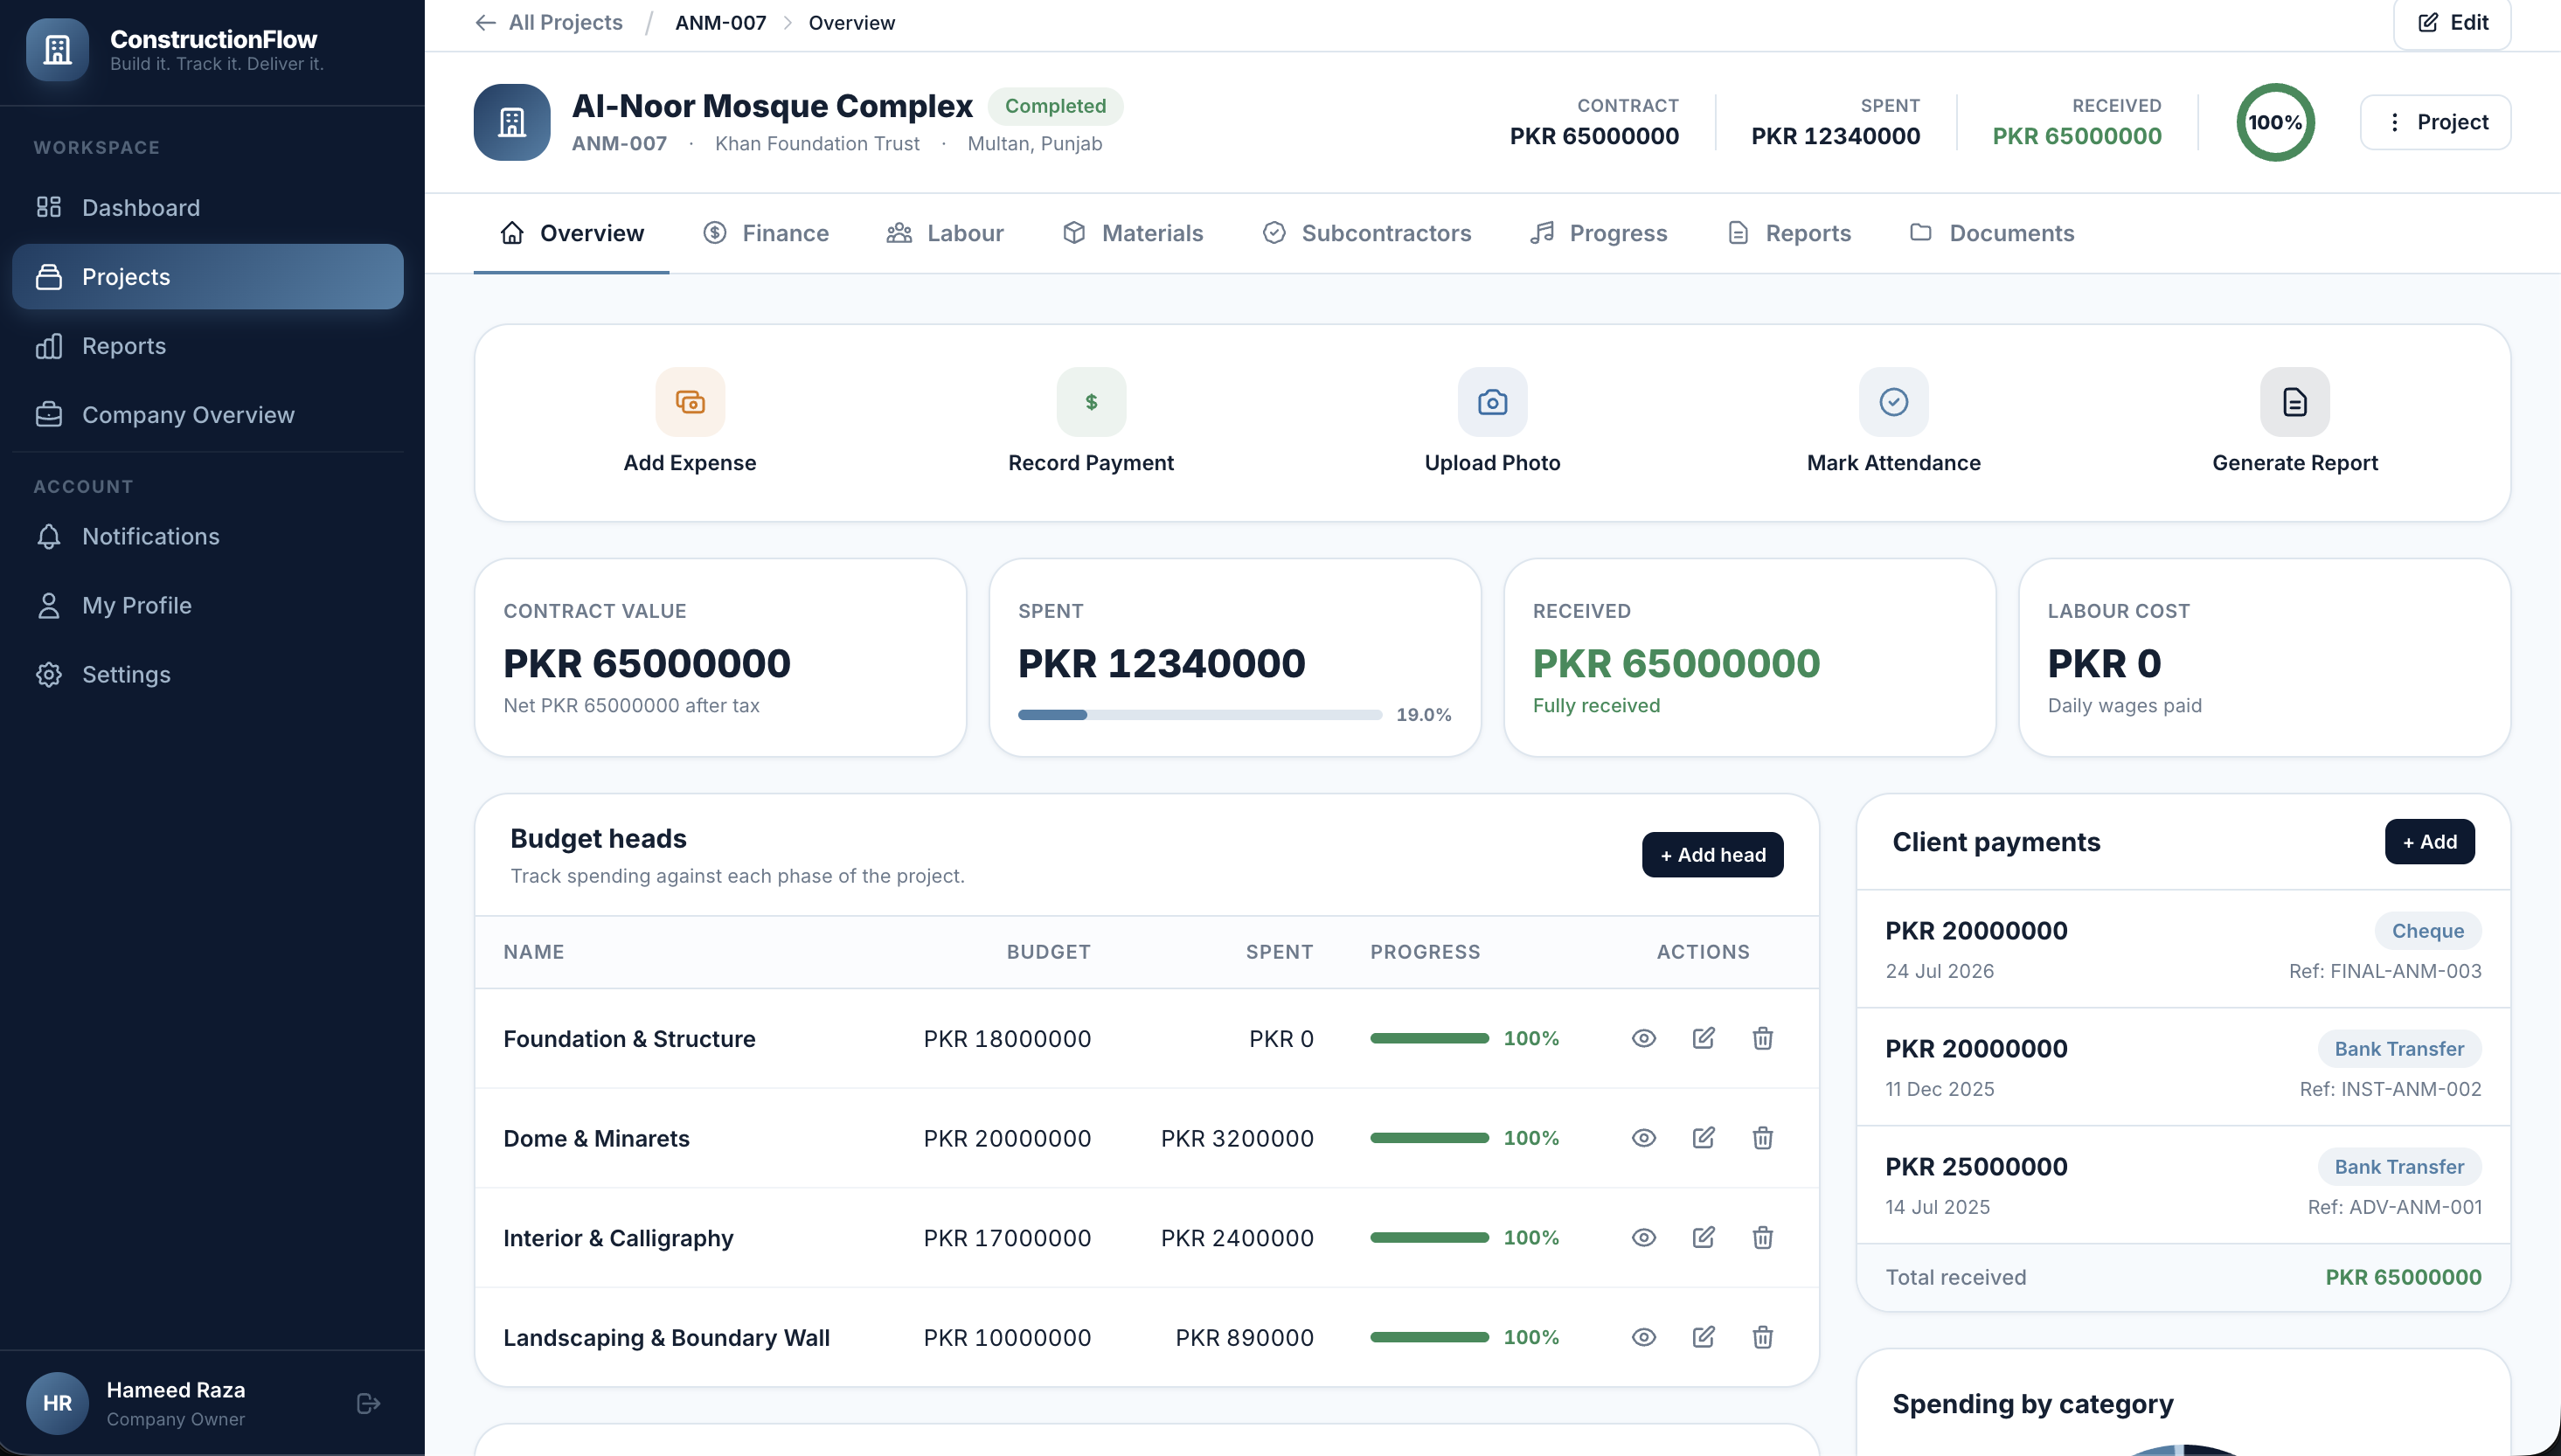Click the Spending by category heading
Image resolution: width=2561 pixels, height=1456 pixels.
click(x=2032, y=1403)
